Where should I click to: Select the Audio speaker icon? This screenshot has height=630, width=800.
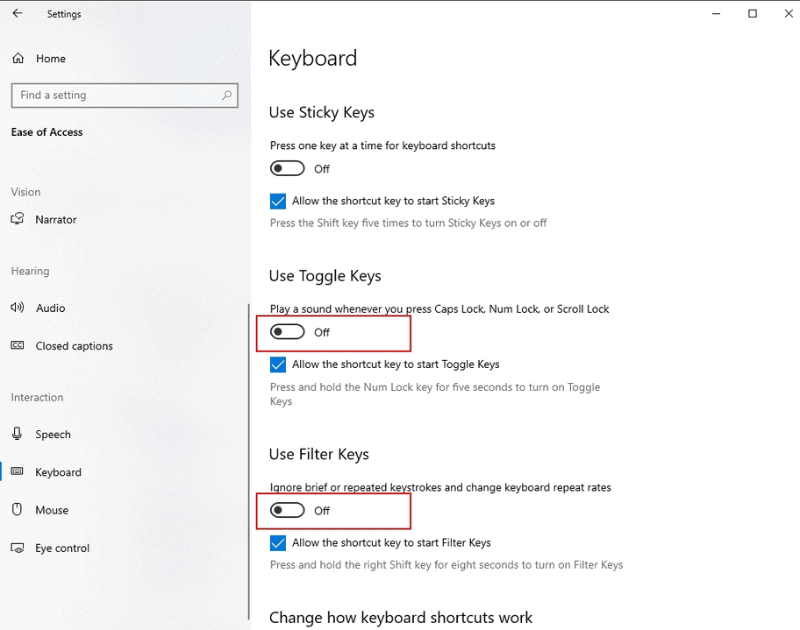point(17,308)
